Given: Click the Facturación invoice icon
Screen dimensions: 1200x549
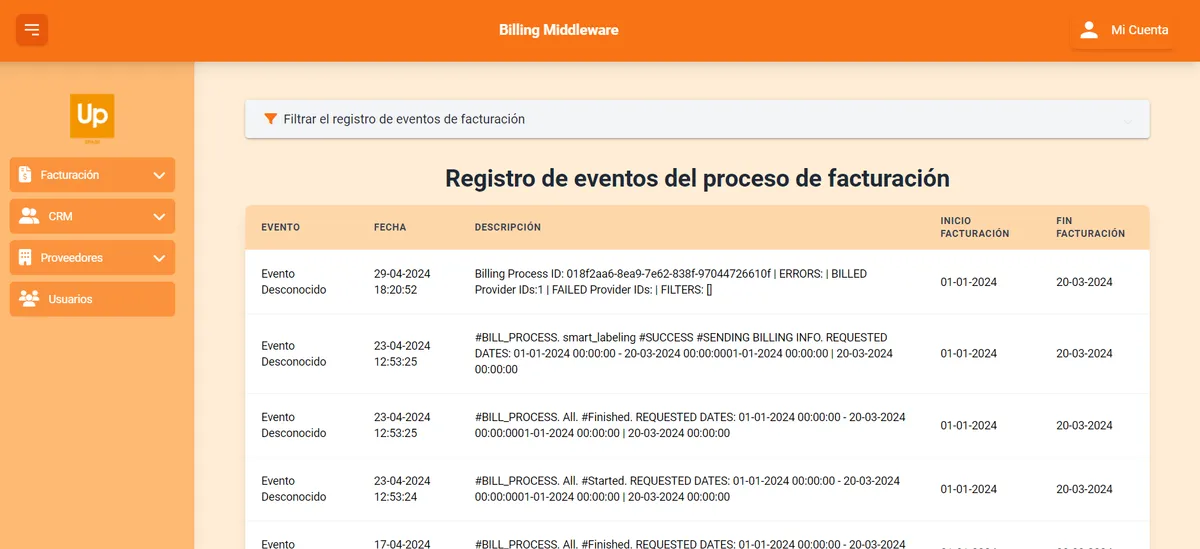Looking at the screenshot, I should [26, 174].
